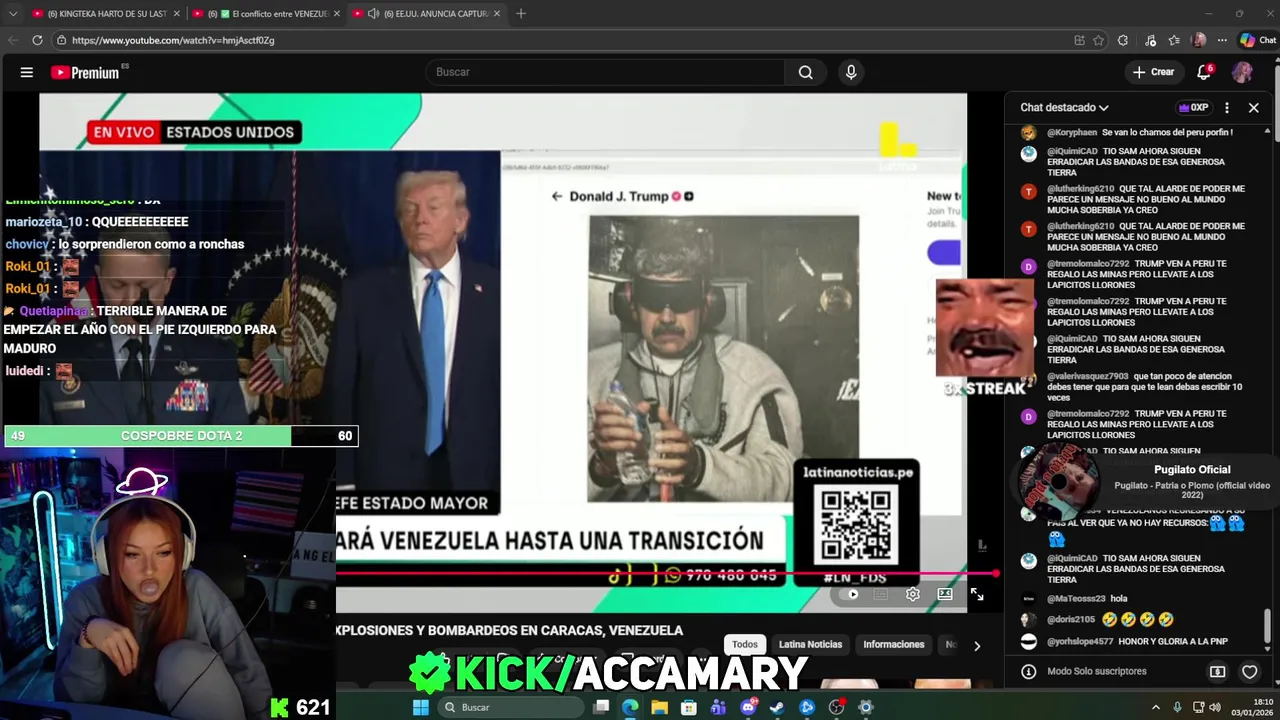The image size is (1280, 720).
Task: Open chat more options menu
Action: tap(1227, 107)
